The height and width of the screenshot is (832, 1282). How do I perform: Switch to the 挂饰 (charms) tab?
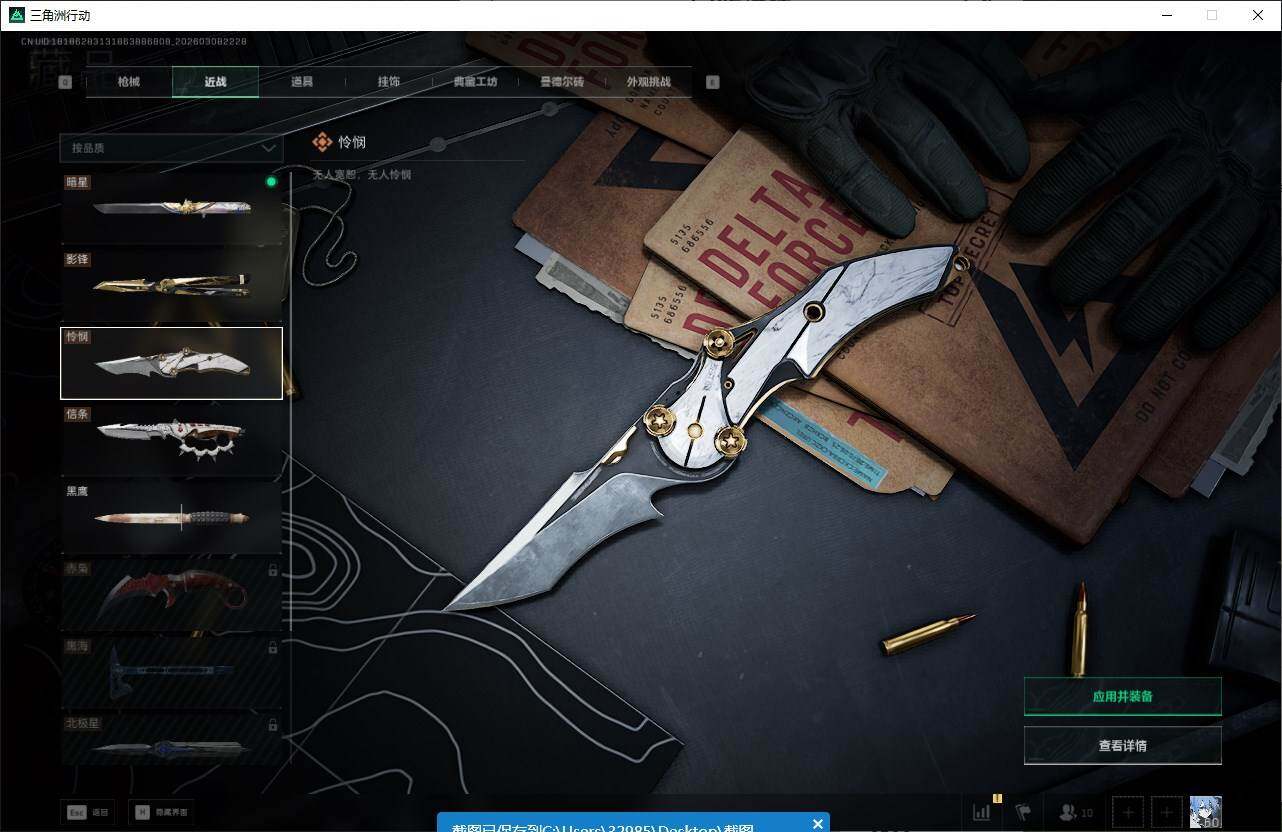(x=389, y=82)
